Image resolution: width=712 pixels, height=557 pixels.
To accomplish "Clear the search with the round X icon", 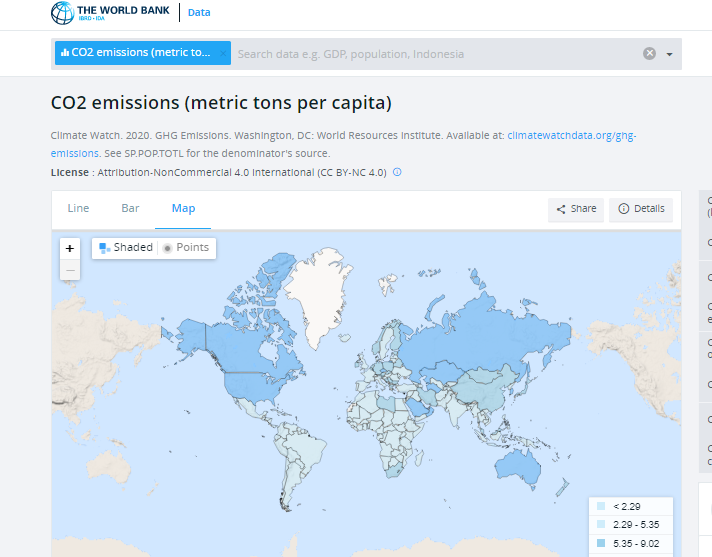I will (649, 54).
